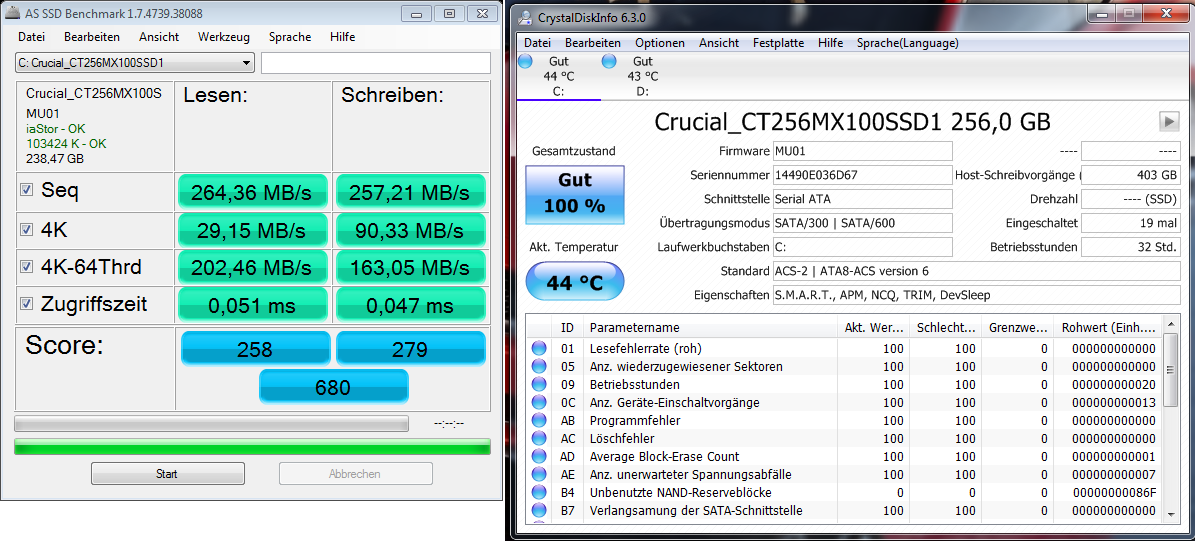Image resolution: width=1195 pixels, height=541 pixels.
Task: Click the ID column header
Action: (x=569, y=328)
